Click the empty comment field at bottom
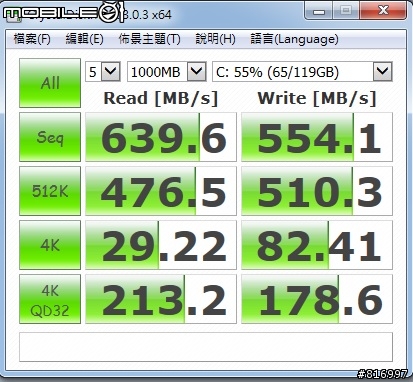The image size is (413, 382). click(x=206, y=347)
